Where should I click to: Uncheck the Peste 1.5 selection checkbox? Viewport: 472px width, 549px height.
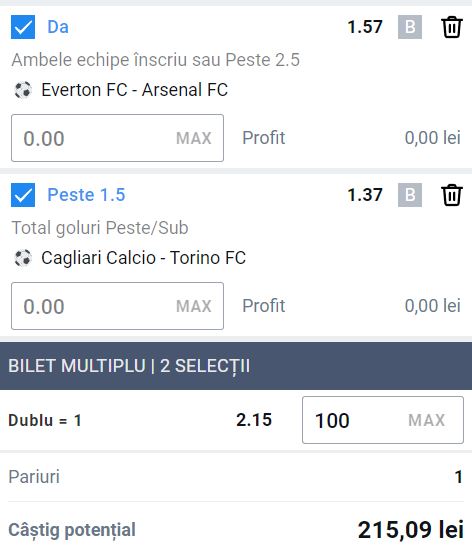pyautogui.click(x=23, y=195)
